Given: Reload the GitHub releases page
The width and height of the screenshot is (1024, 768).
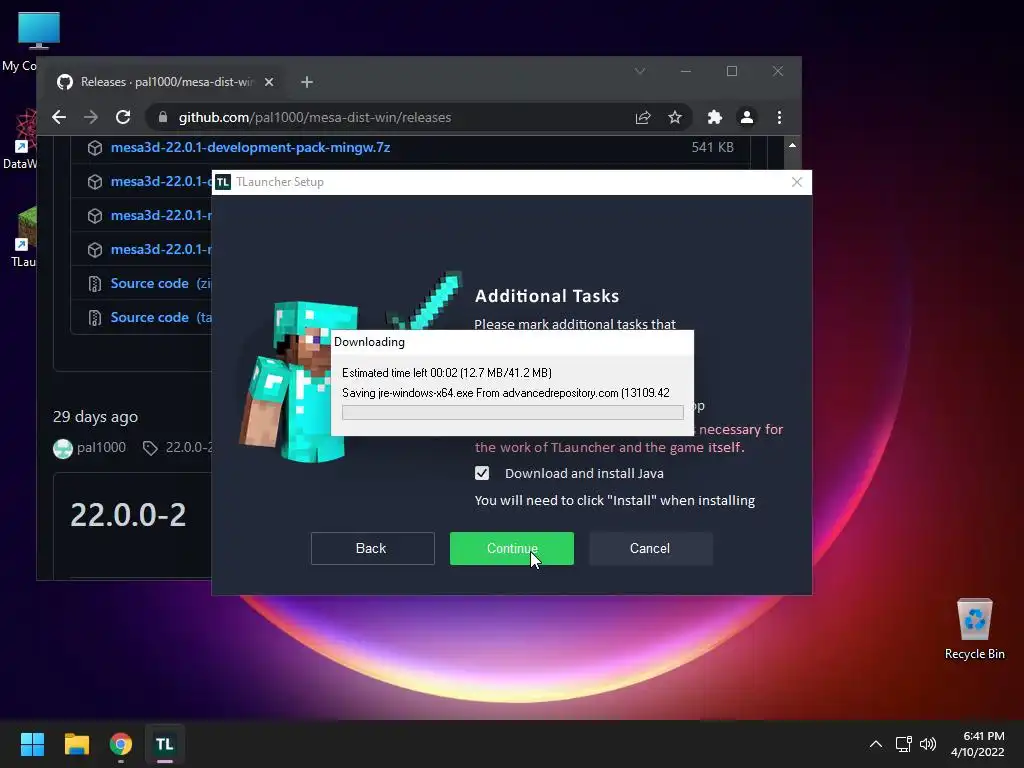Looking at the screenshot, I should (123, 118).
